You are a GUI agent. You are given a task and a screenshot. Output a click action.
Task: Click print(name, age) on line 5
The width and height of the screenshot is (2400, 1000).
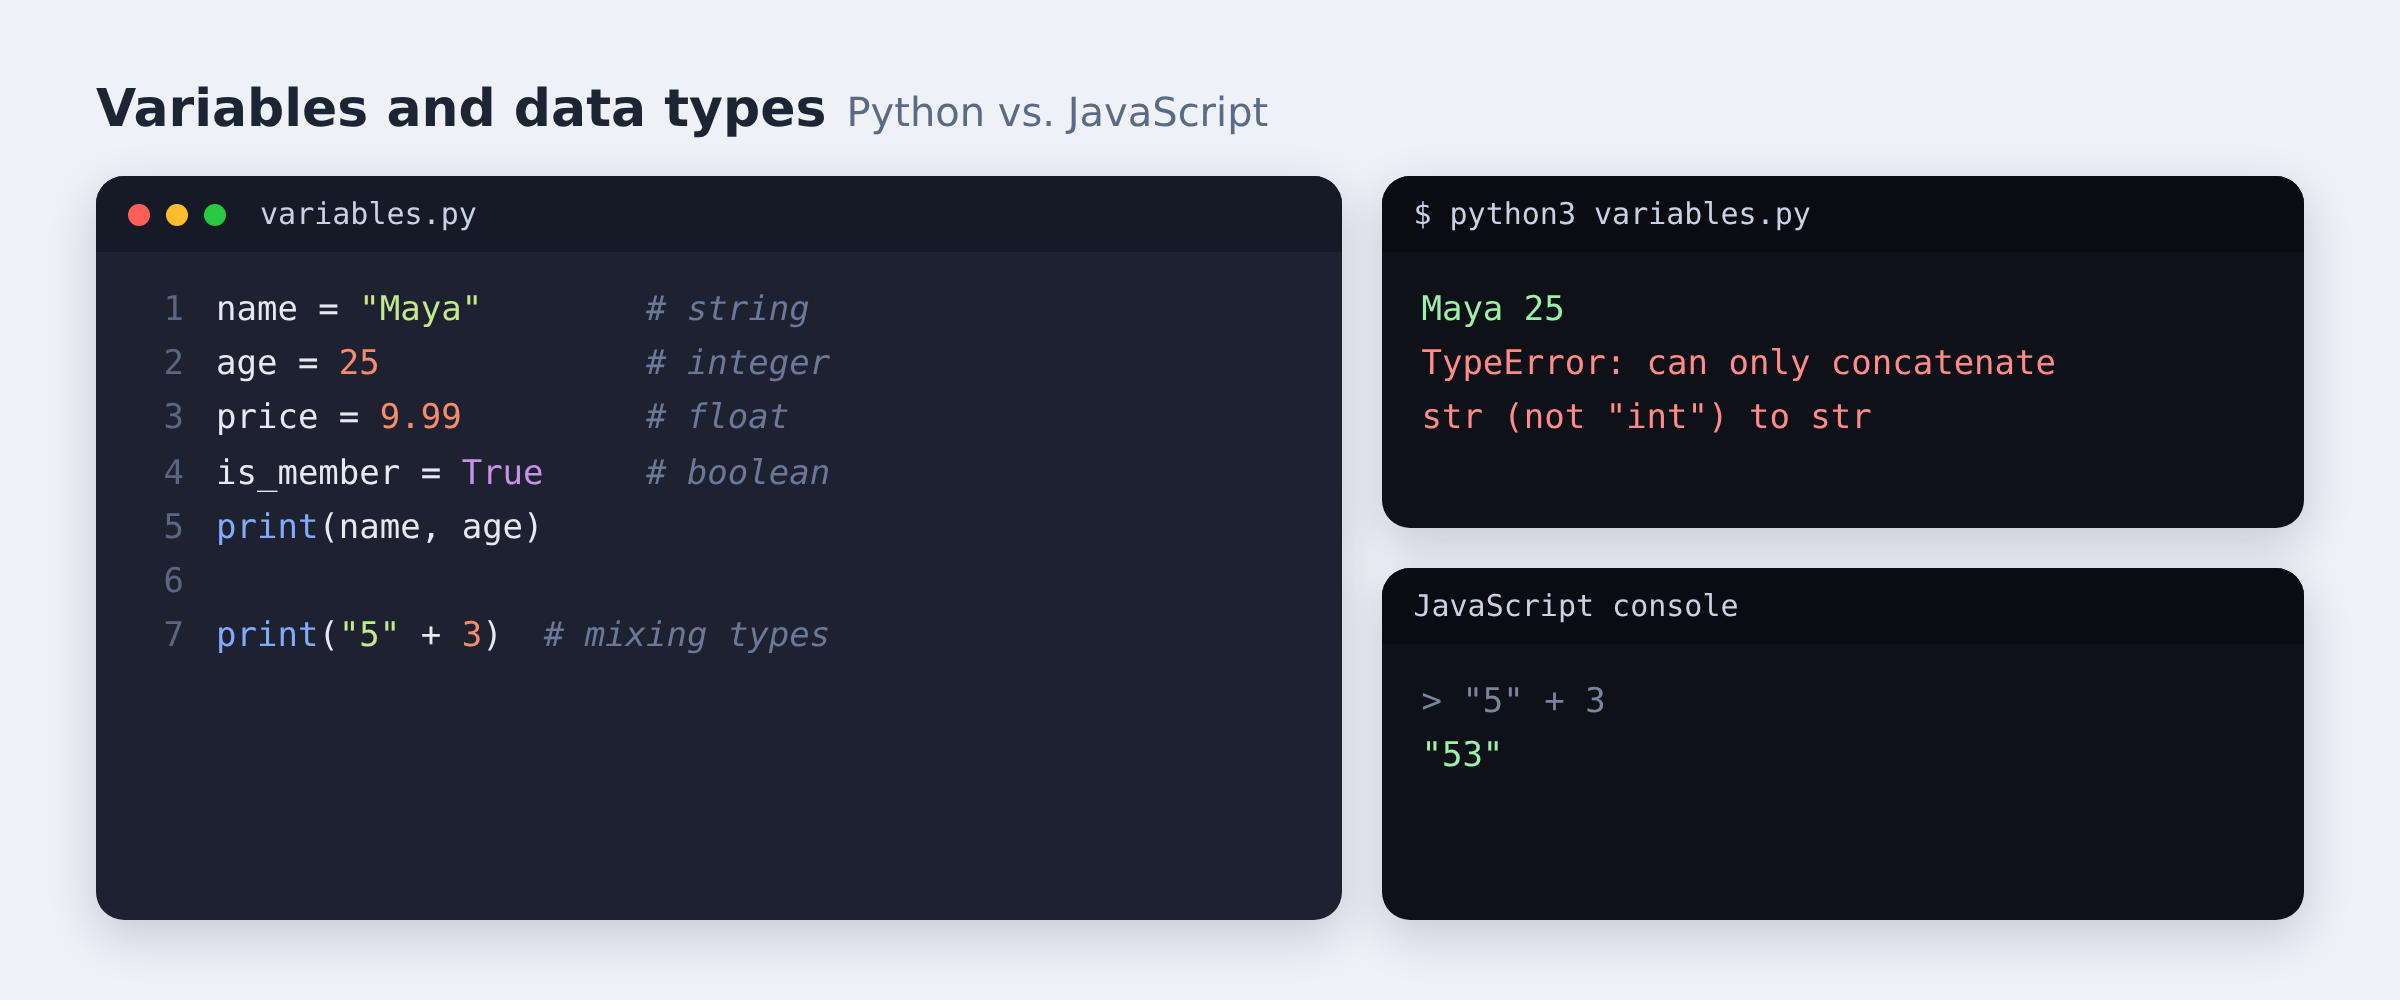pos(379,526)
